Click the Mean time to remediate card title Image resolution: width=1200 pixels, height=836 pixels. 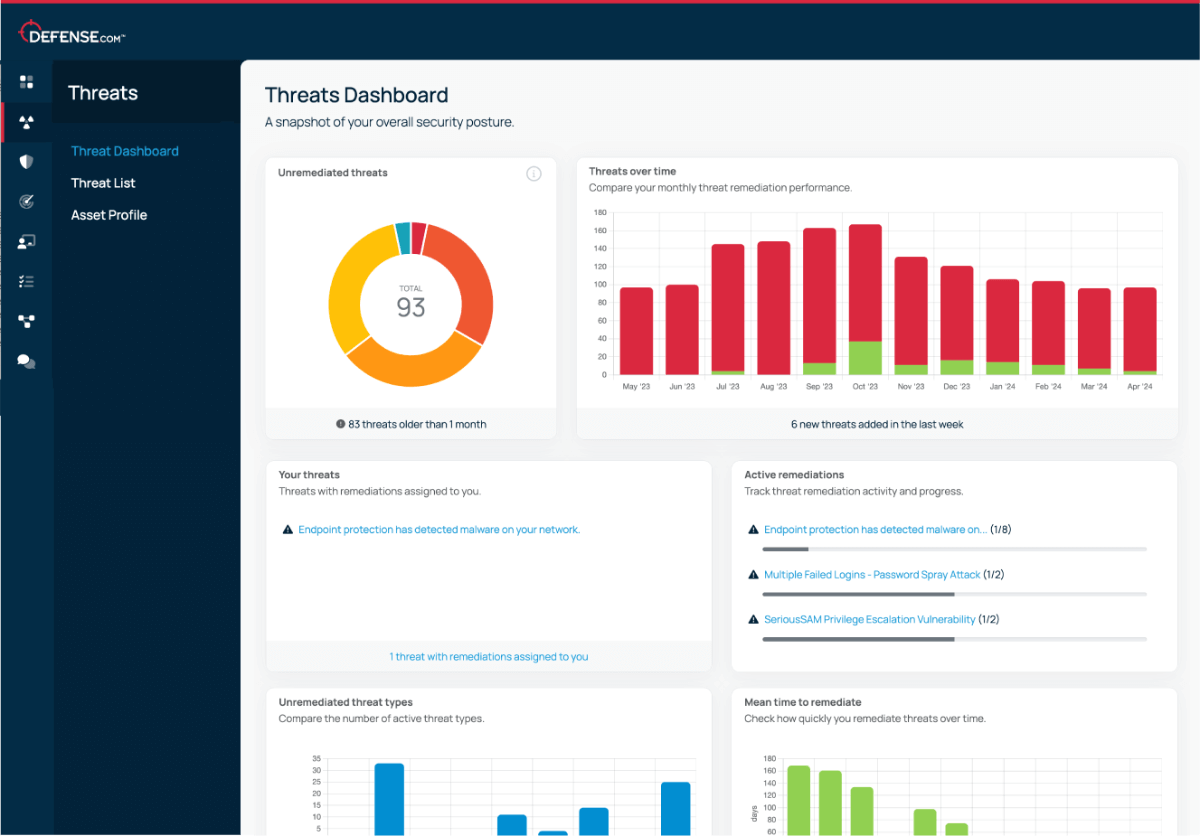[803, 702]
